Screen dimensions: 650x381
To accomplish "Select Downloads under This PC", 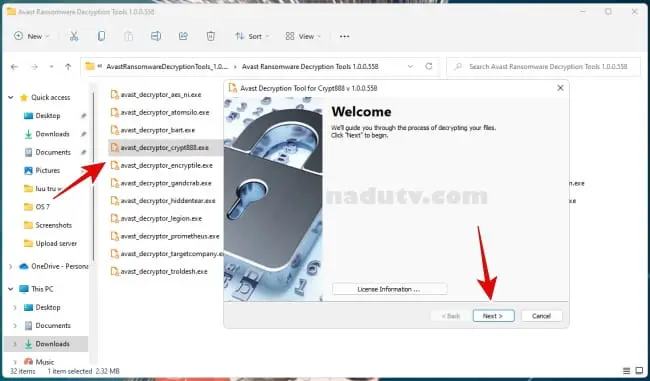I will click(52, 344).
